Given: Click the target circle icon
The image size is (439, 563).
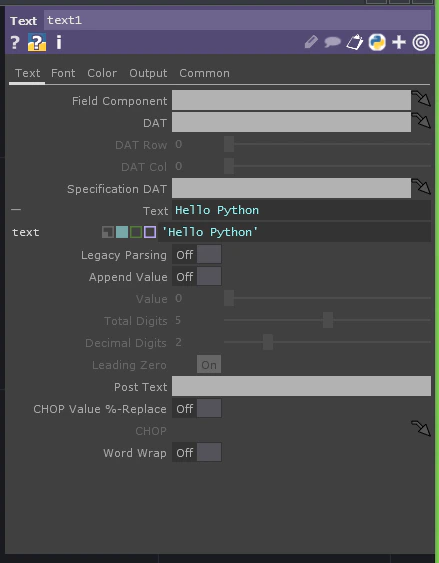Looking at the screenshot, I should (x=421, y=42).
